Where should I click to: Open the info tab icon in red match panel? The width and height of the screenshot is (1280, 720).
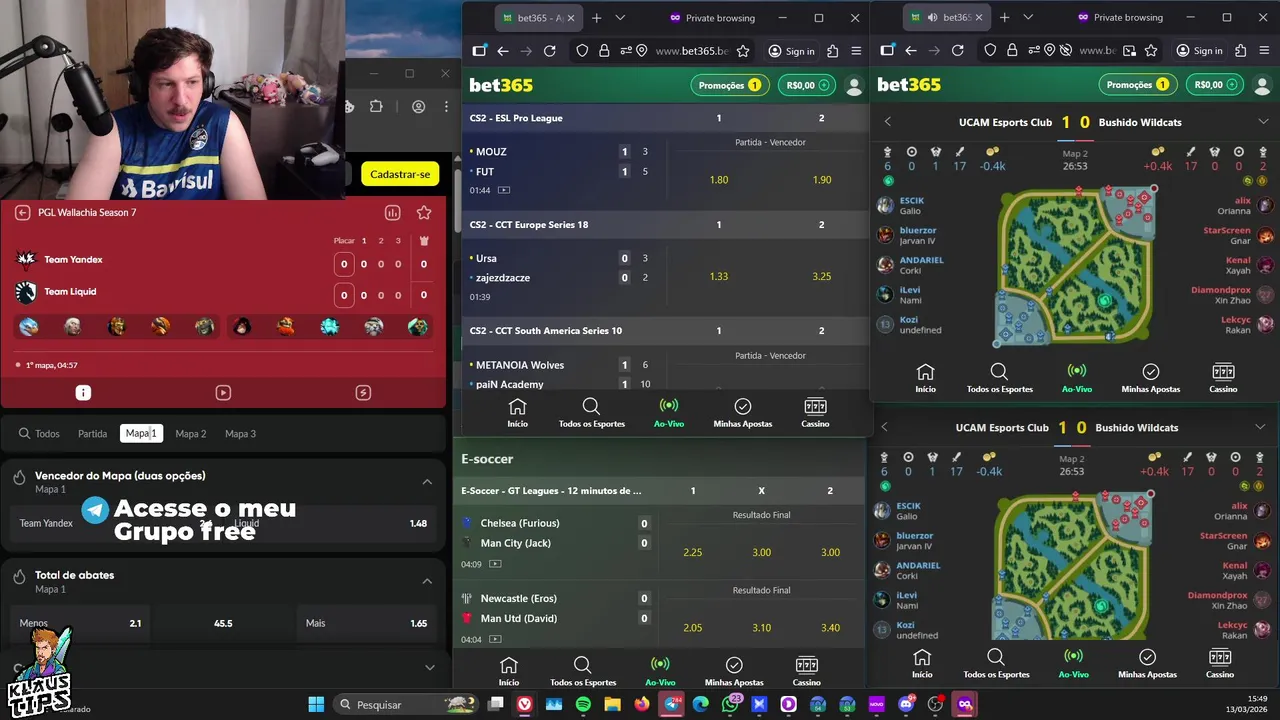[x=83, y=393]
